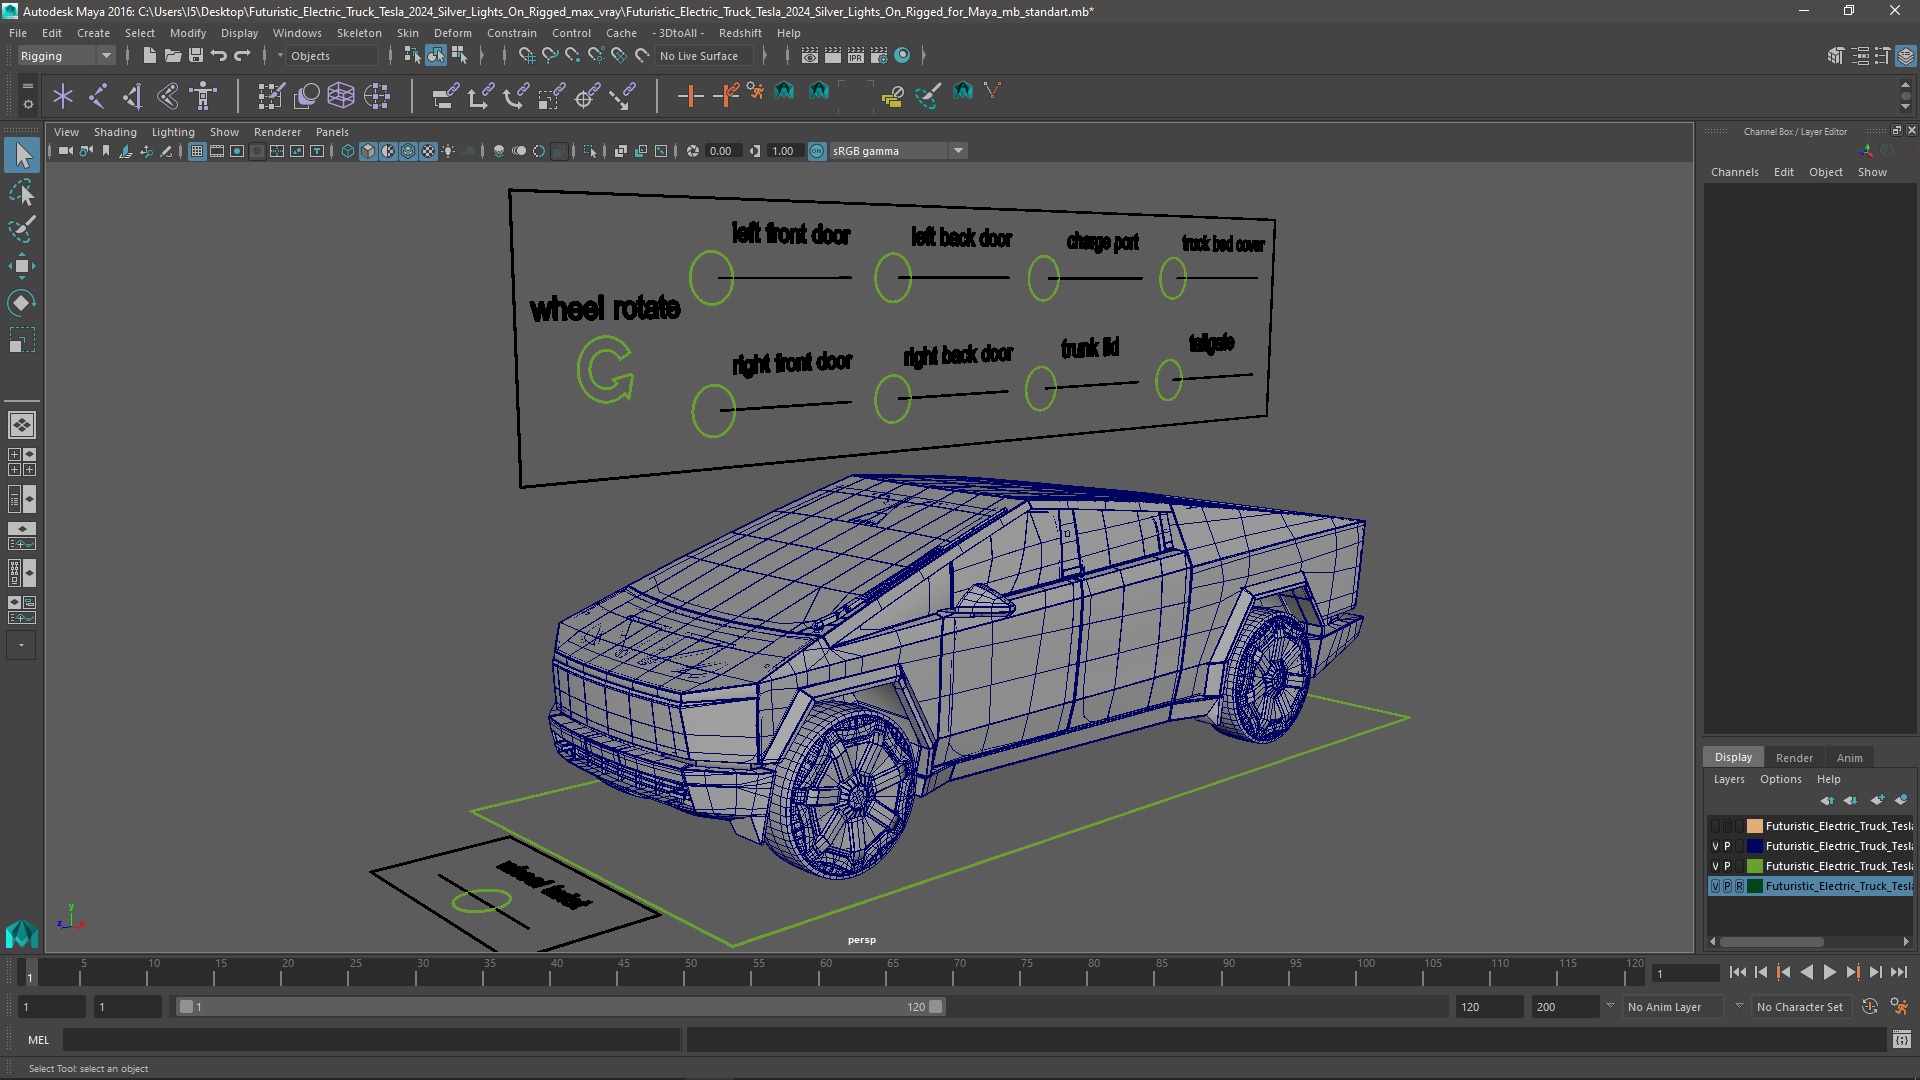Viewport: 1920px width, 1080px height.
Task: Switch to the single-pane layout
Action: [22, 425]
